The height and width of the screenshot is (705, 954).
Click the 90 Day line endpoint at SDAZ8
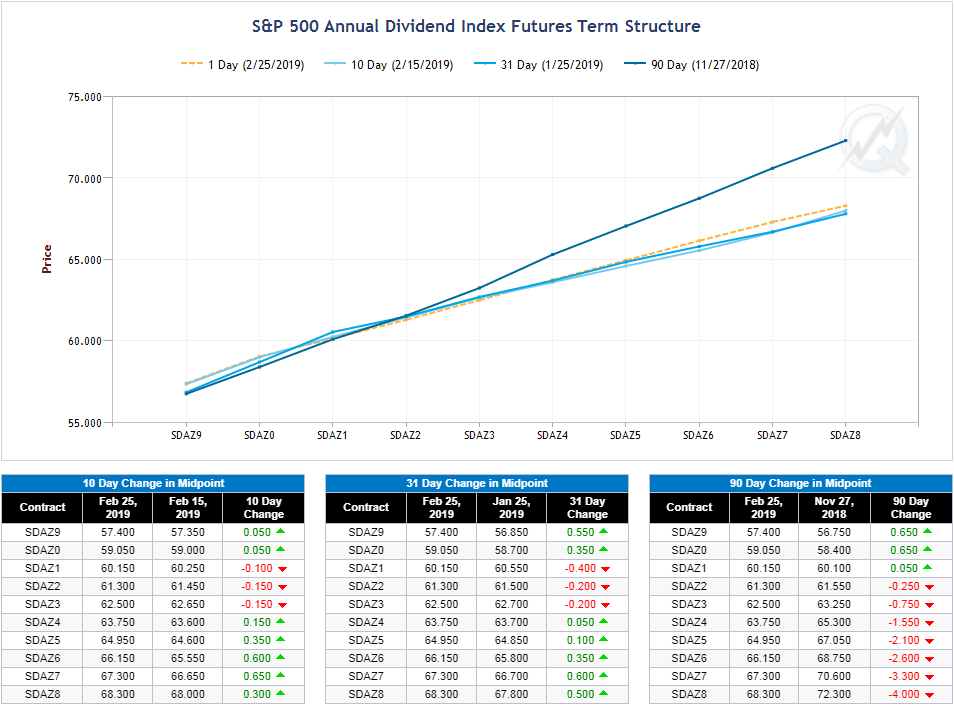tap(846, 140)
